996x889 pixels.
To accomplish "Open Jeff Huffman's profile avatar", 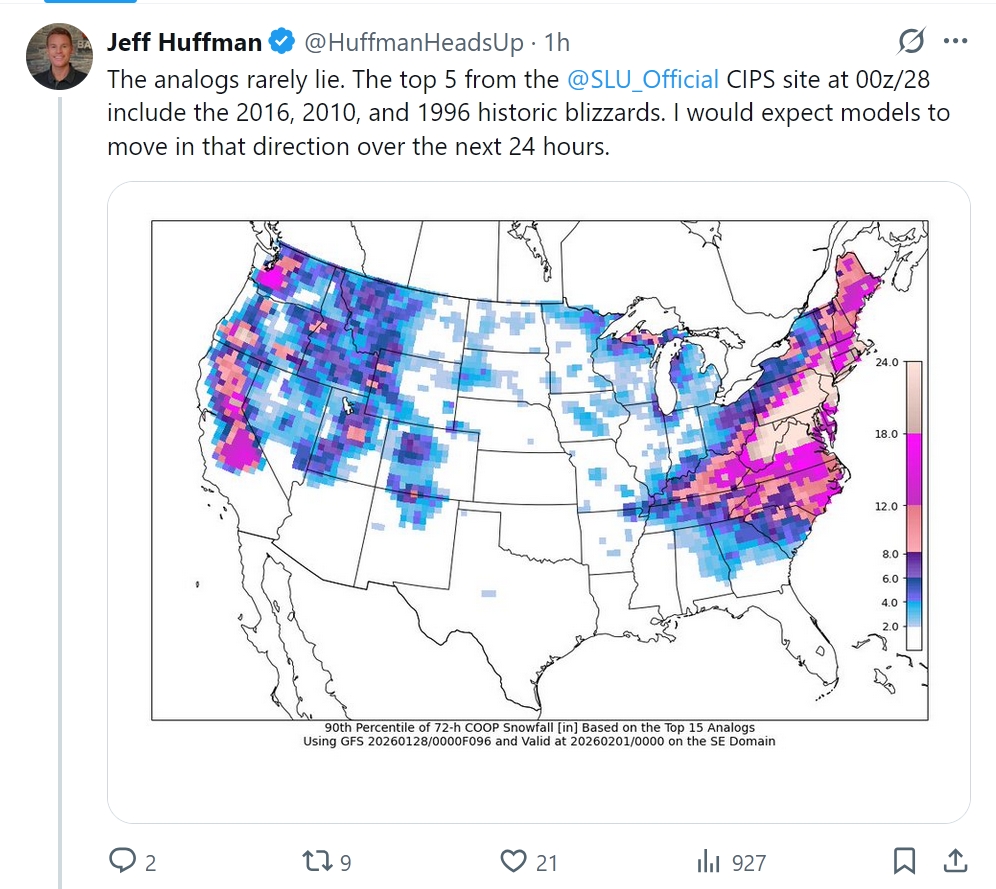I will 59,55.
